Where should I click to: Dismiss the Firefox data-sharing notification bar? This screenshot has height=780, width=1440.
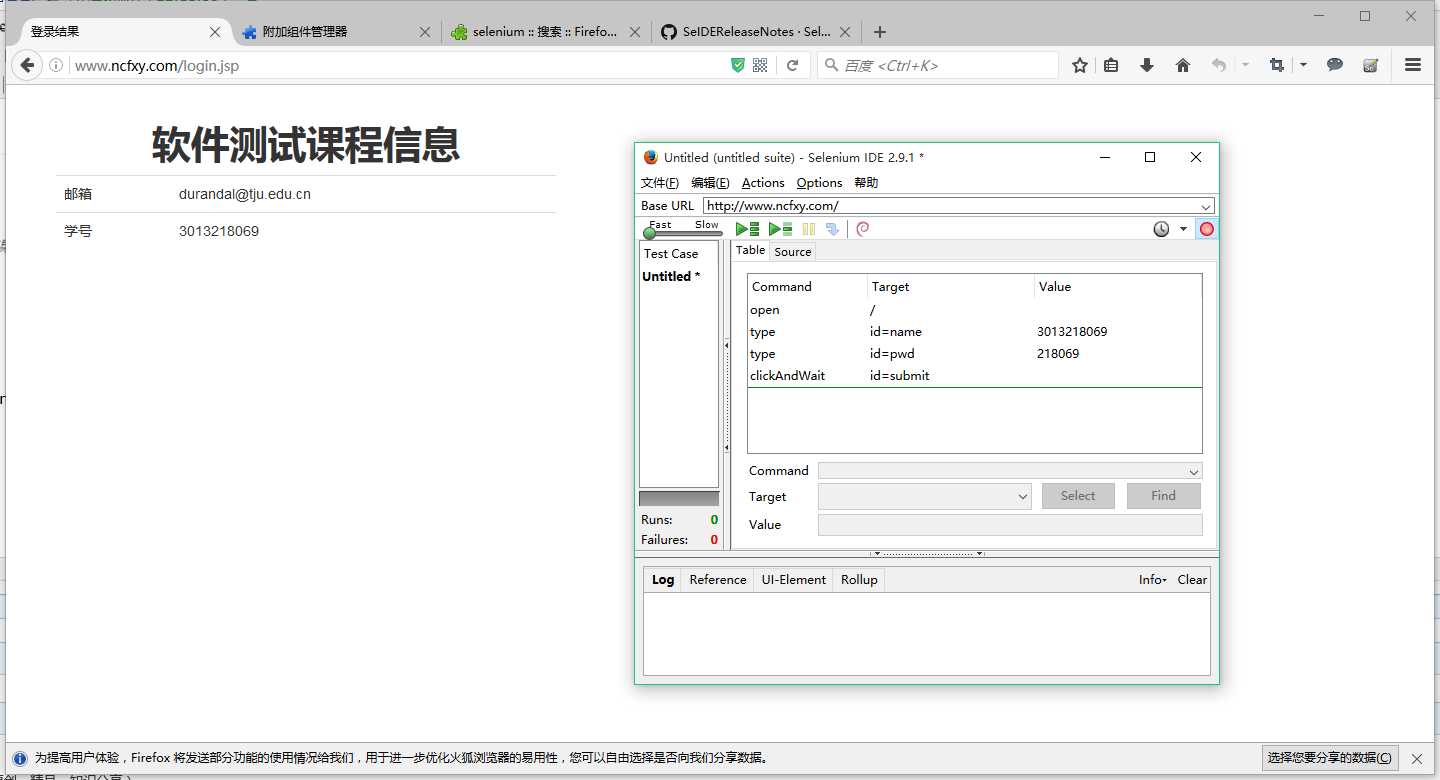tap(1416, 759)
